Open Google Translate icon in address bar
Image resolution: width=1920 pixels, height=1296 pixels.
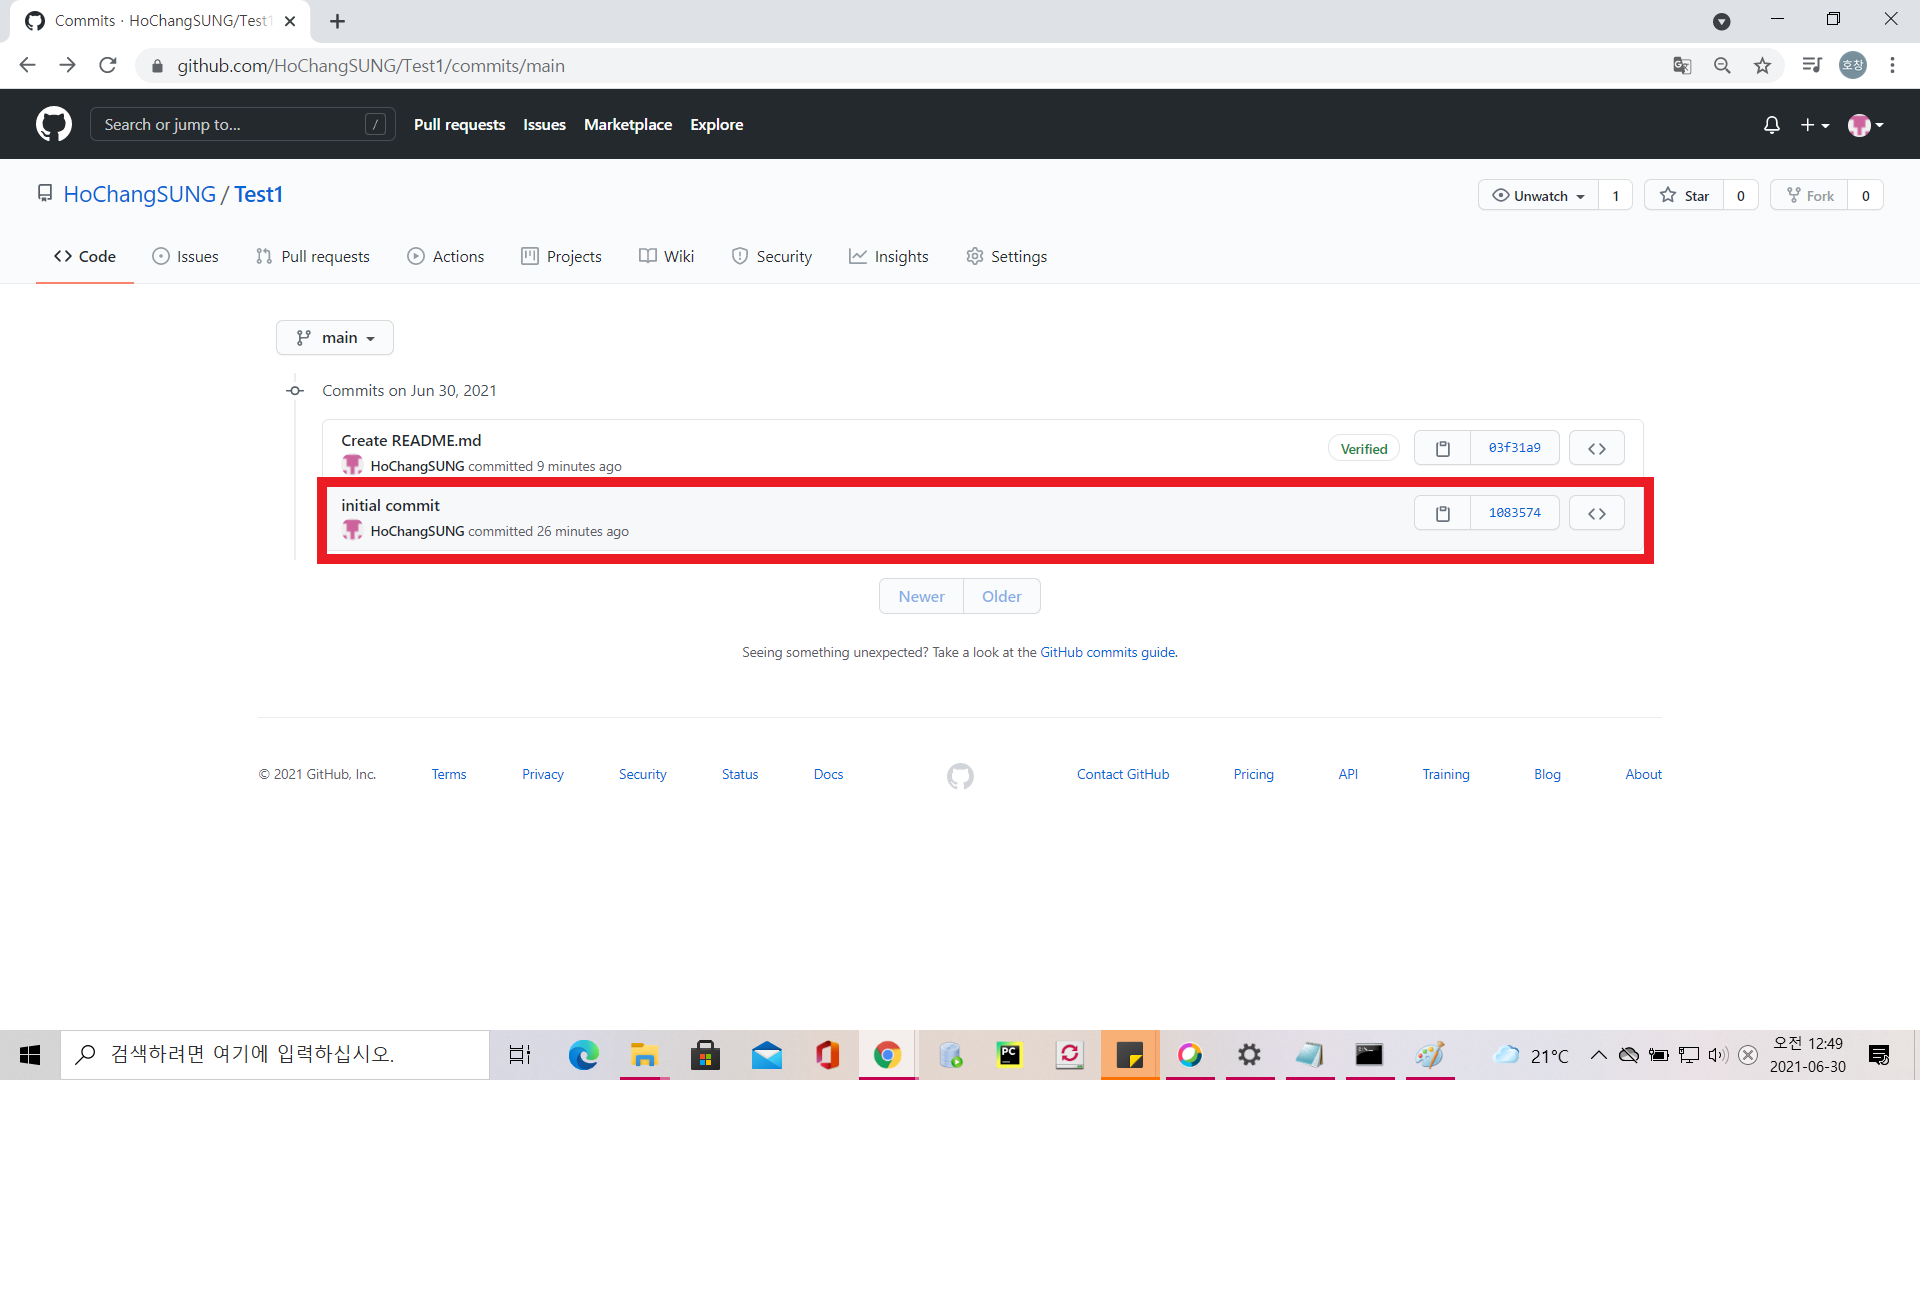coord(1682,66)
